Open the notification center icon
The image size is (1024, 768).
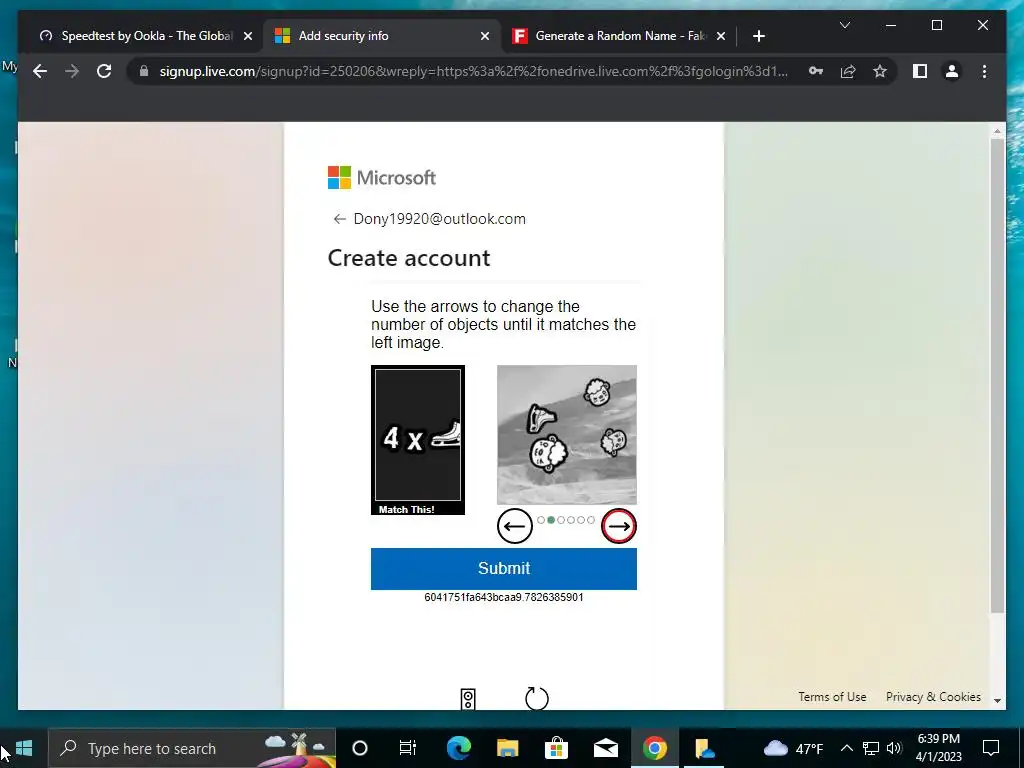tap(991, 748)
